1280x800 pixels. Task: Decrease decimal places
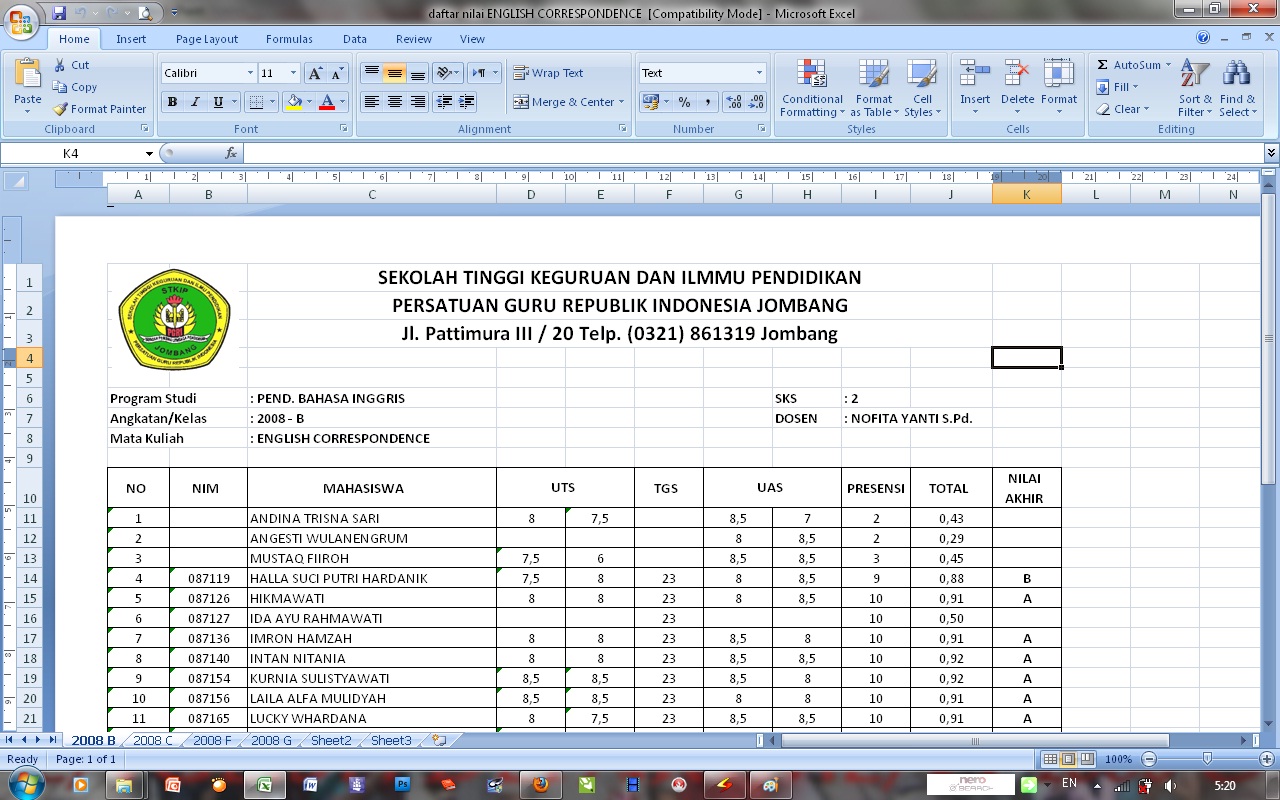click(x=756, y=102)
